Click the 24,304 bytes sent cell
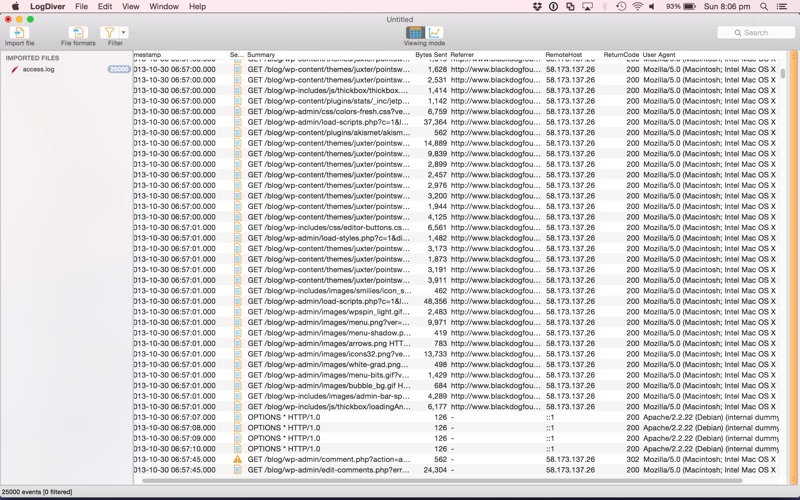 pos(435,470)
